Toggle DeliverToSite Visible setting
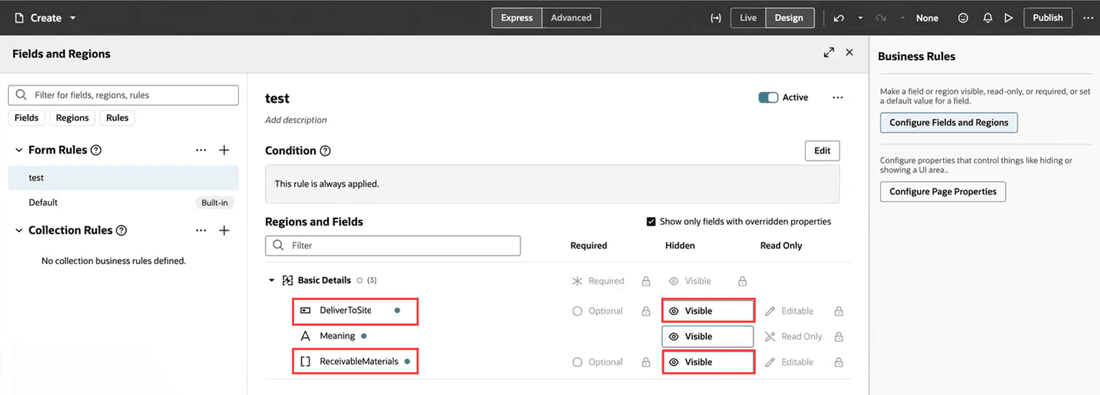 [708, 311]
